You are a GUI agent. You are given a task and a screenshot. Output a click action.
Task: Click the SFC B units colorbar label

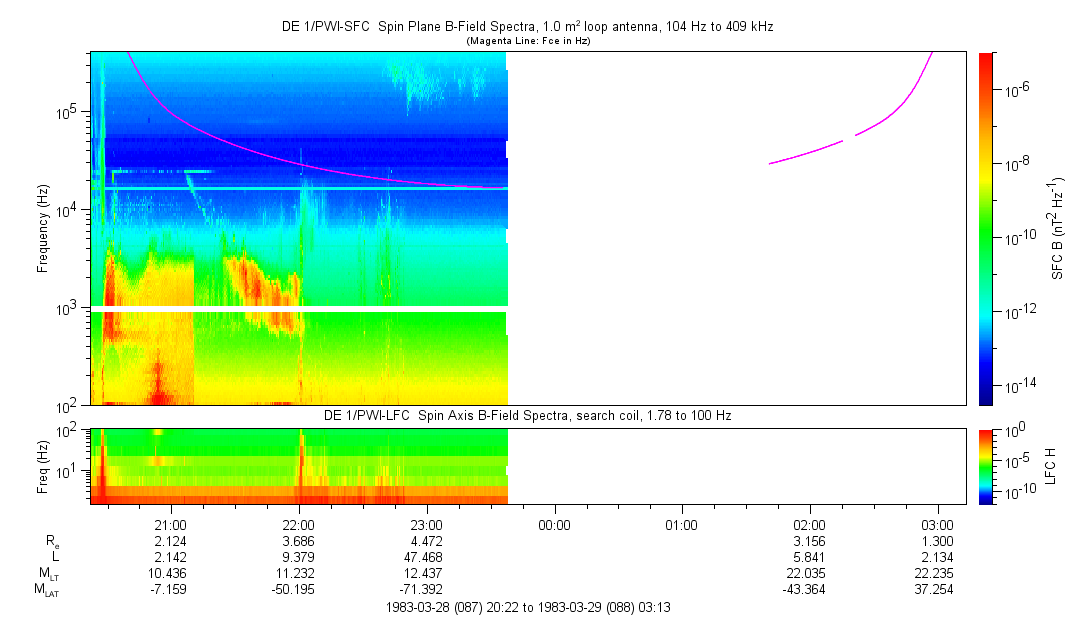(1057, 228)
